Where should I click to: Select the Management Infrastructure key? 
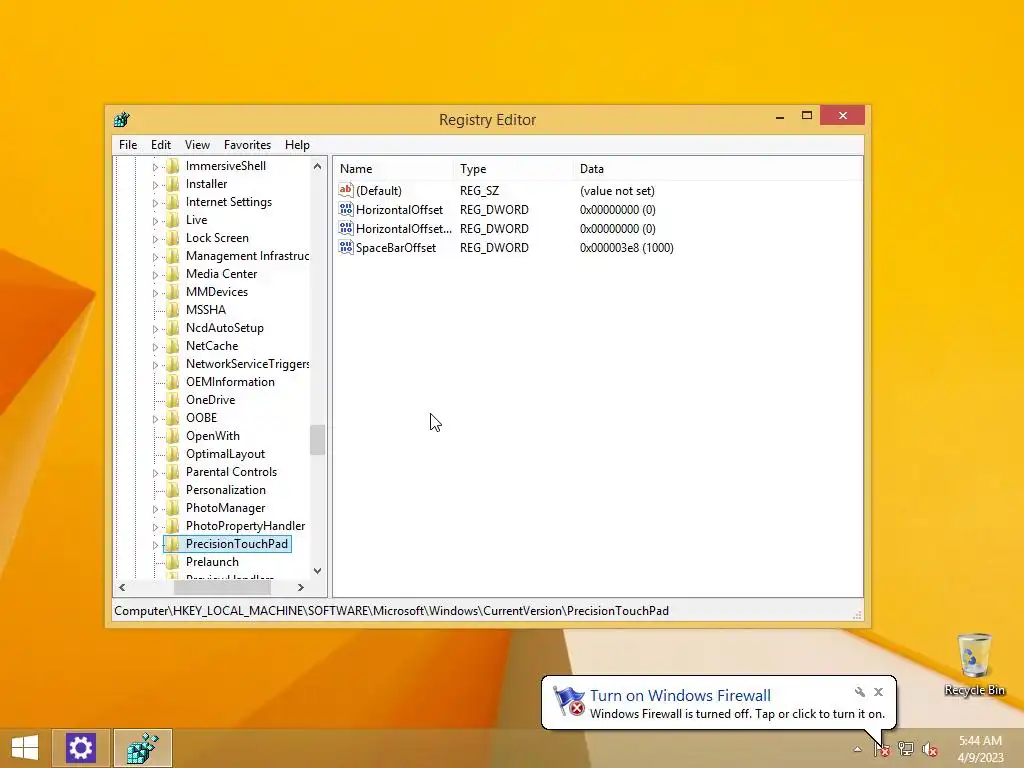click(x=248, y=256)
